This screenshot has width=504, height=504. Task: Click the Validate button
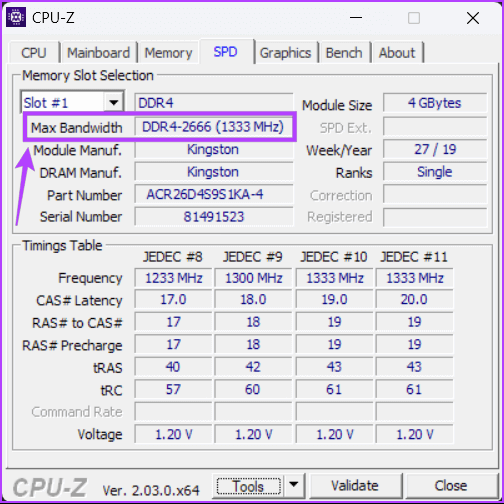point(355,486)
